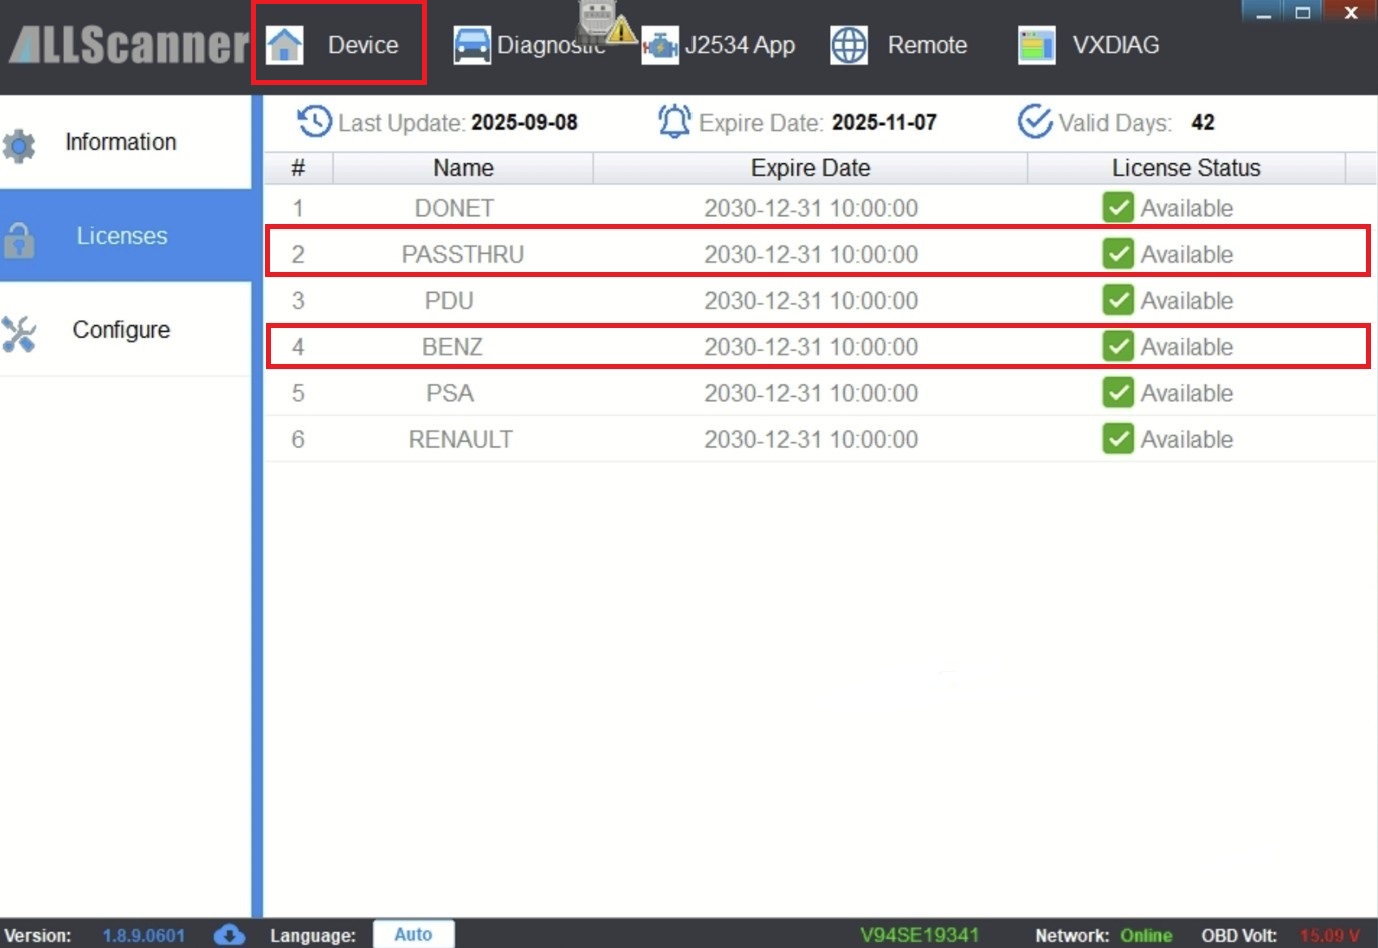The width and height of the screenshot is (1378, 948).
Task: Open the Language Auto dropdown
Action: point(413,934)
